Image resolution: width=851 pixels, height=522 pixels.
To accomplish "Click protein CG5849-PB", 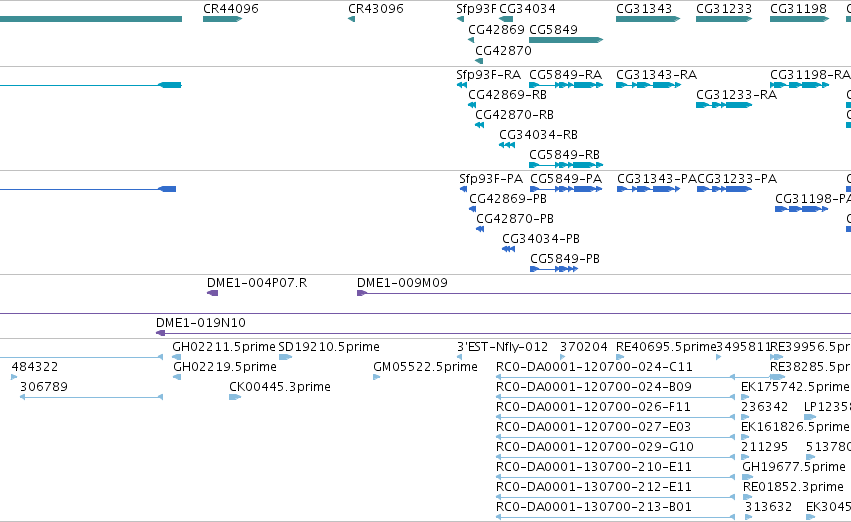I will point(565,259).
